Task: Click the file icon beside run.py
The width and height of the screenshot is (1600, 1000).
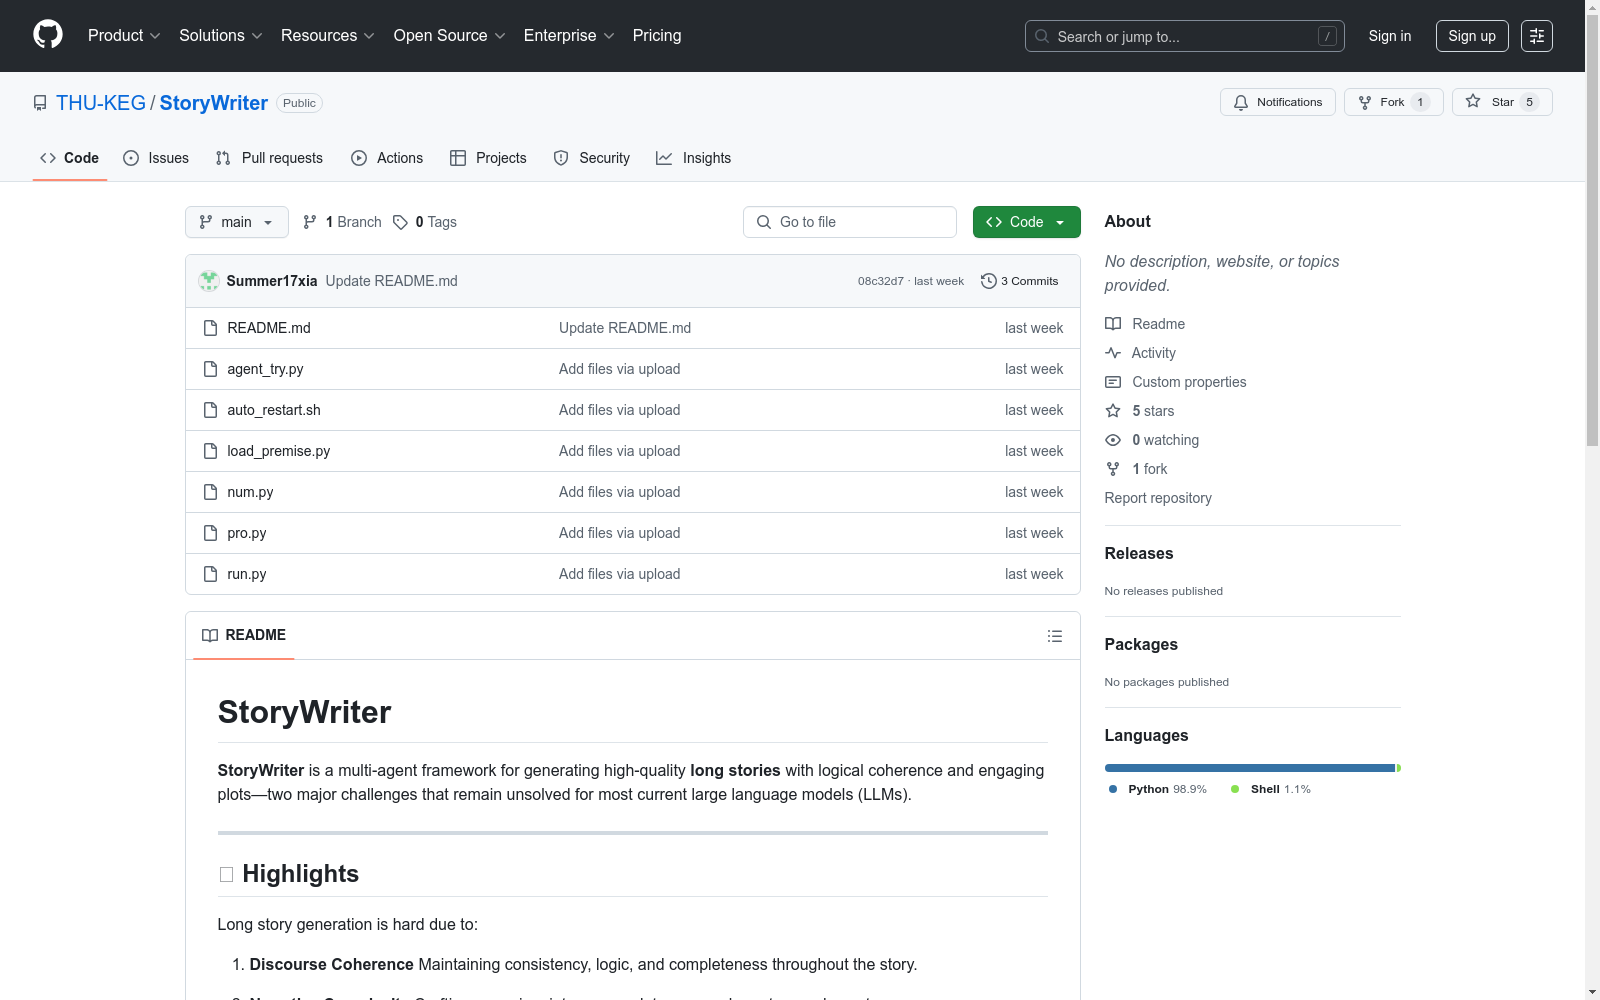Action: coord(210,574)
